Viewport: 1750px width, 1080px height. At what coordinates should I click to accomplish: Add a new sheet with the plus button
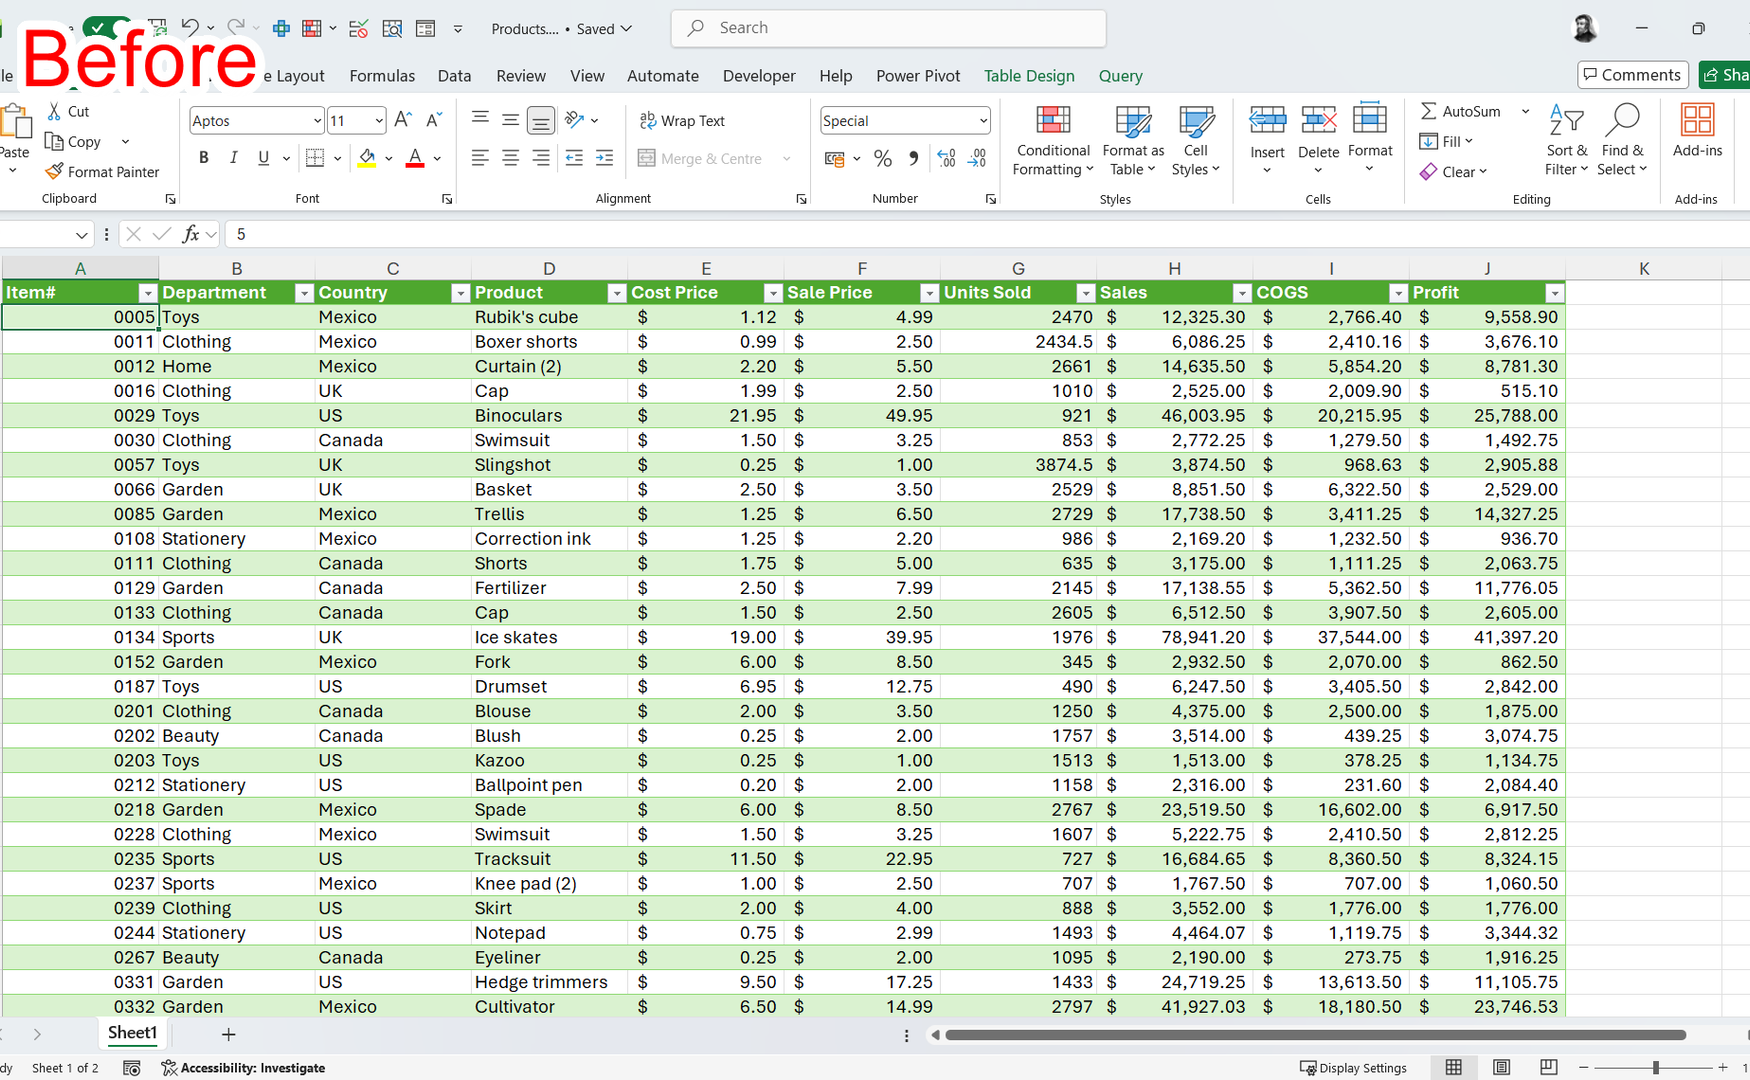228,1034
